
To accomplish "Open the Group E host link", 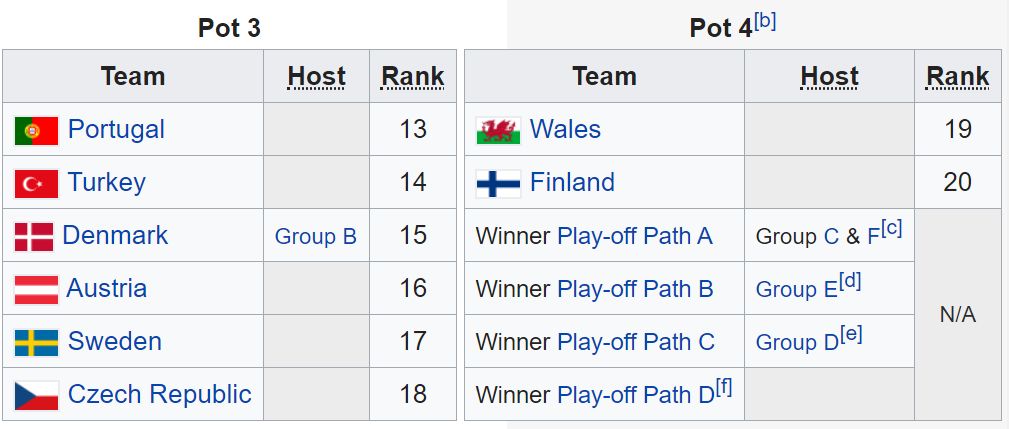I will point(797,289).
